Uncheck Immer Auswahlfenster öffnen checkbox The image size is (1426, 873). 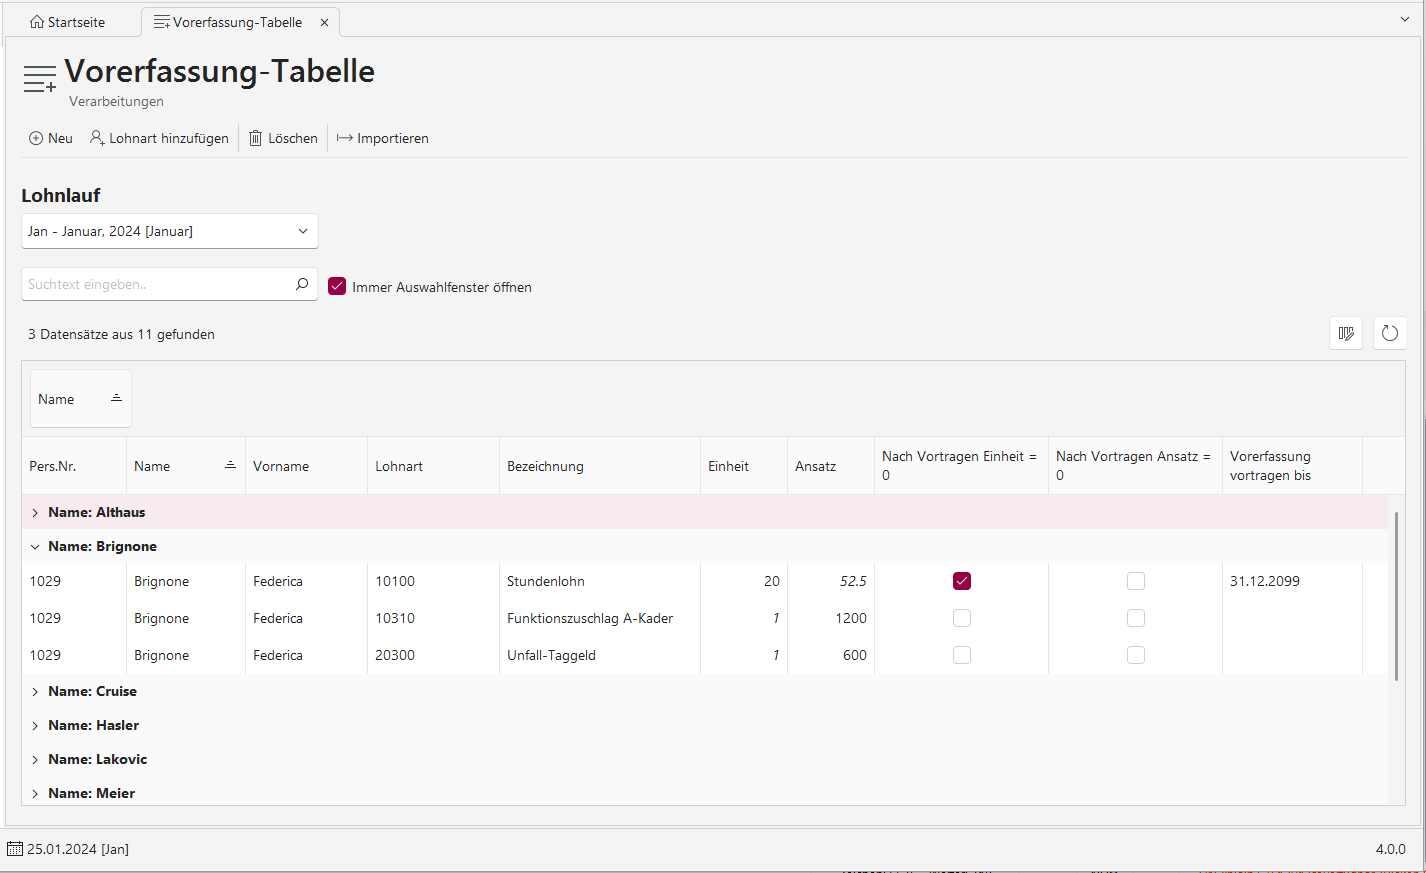click(337, 287)
